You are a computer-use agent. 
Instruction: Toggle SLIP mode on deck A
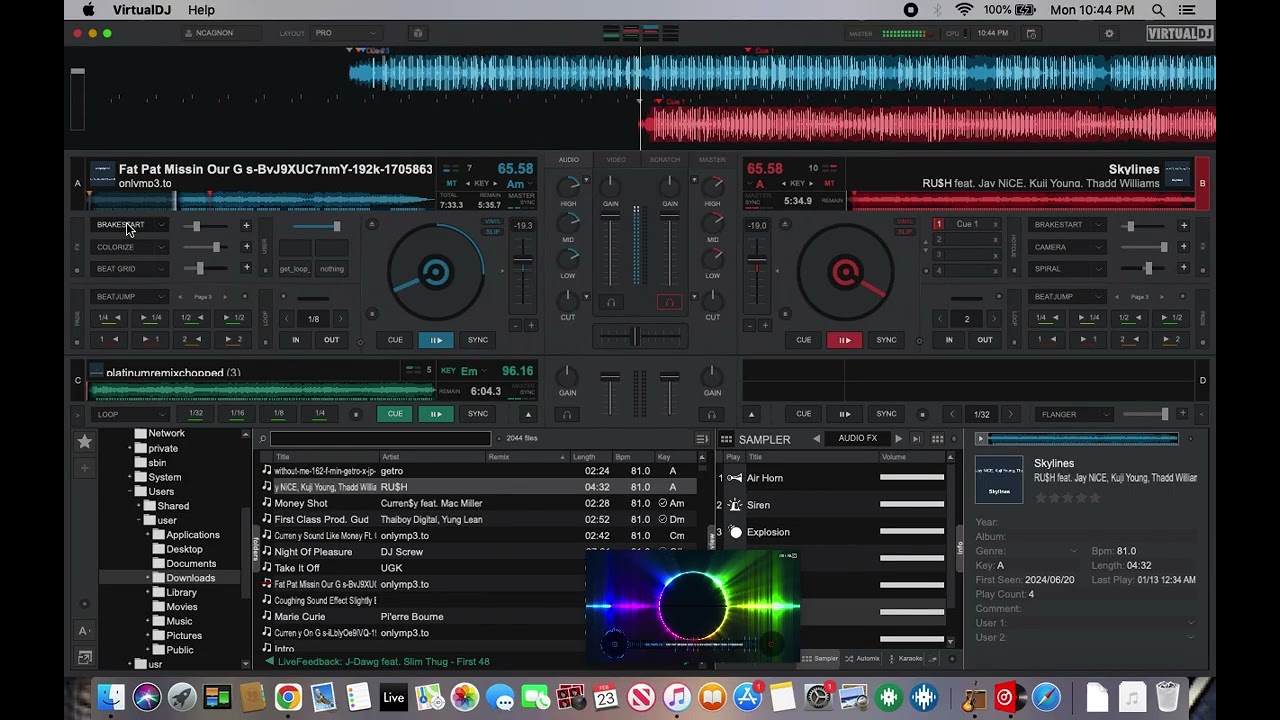click(493, 232)
